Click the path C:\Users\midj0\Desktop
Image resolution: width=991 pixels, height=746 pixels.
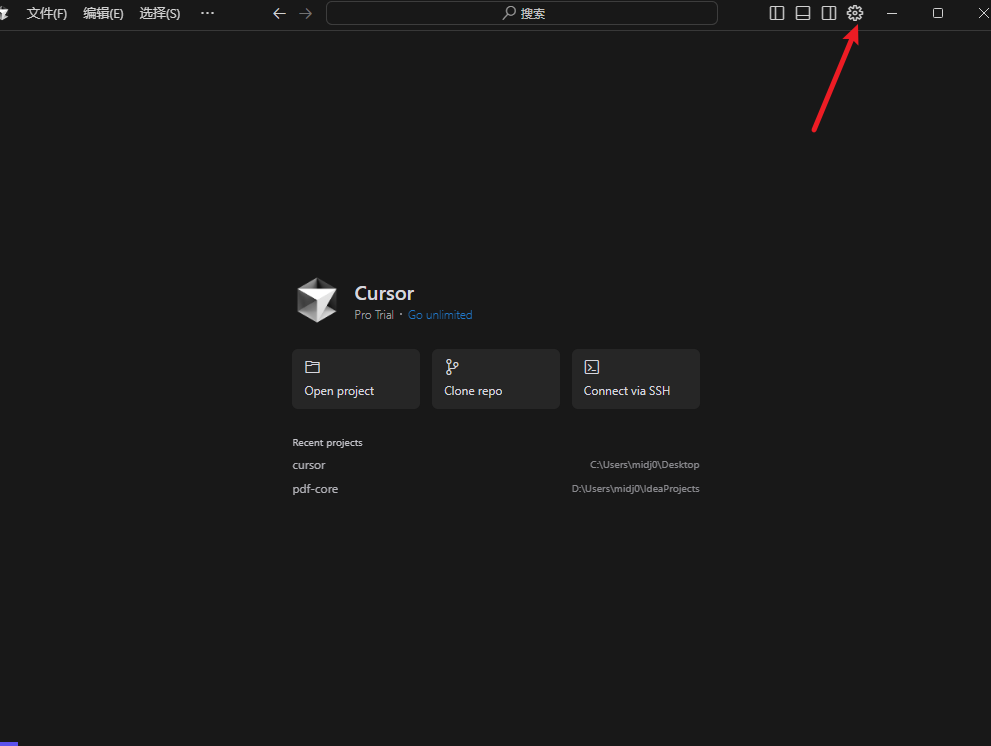pos(645,465)
